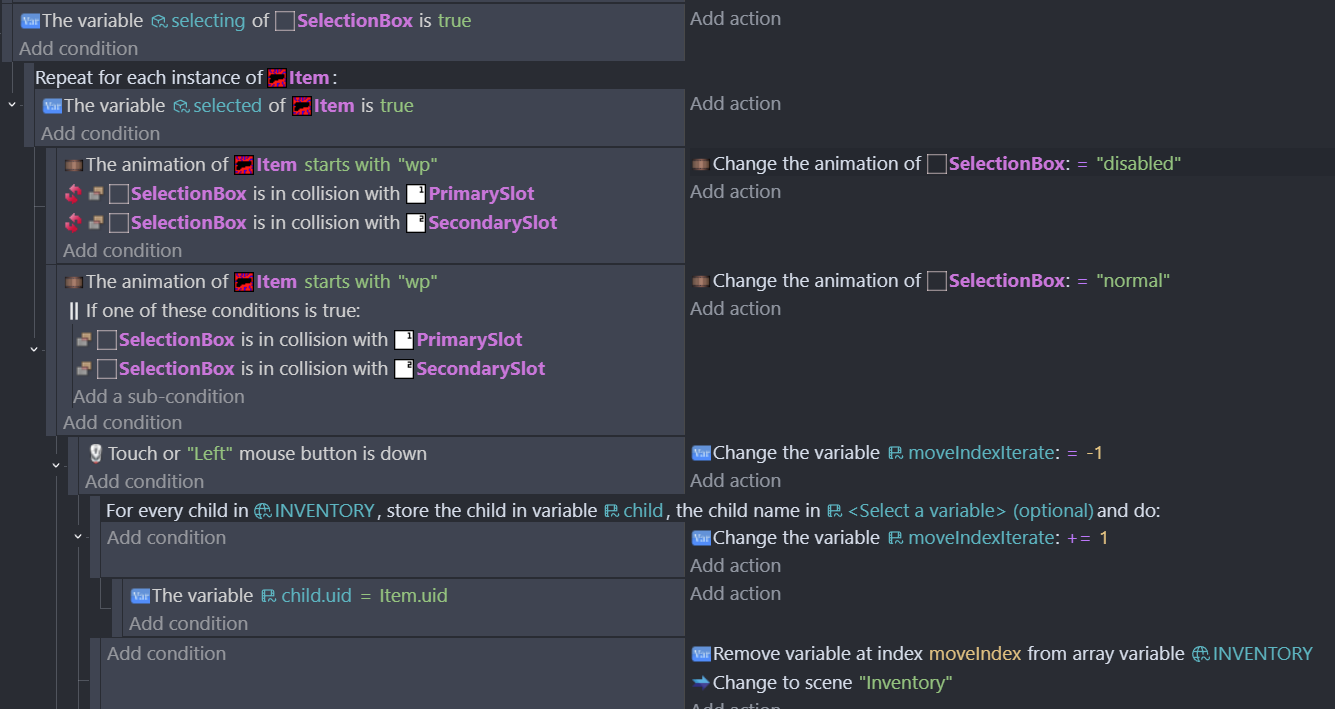This screenshot has height=709, width=1335.
Task: Collapse the event containing the OR condition
Action: [34, 349]
